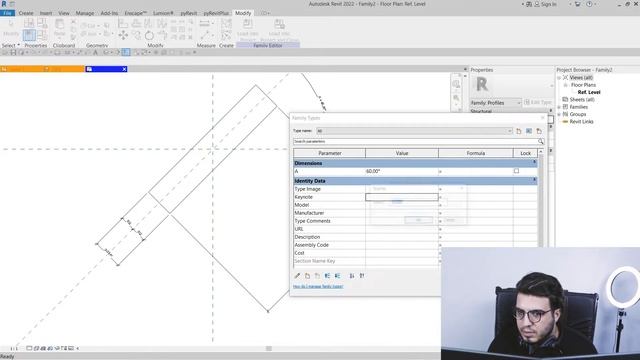Click Load into Project button

247,31
